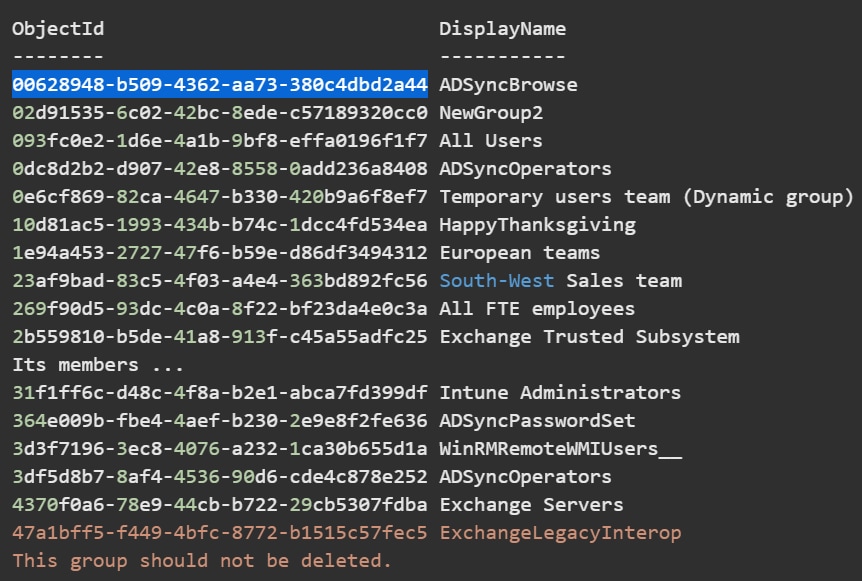Viewport: 862px width, 581px height.
Task: Click the 'Its members ...' line
Action: point(98,365)
